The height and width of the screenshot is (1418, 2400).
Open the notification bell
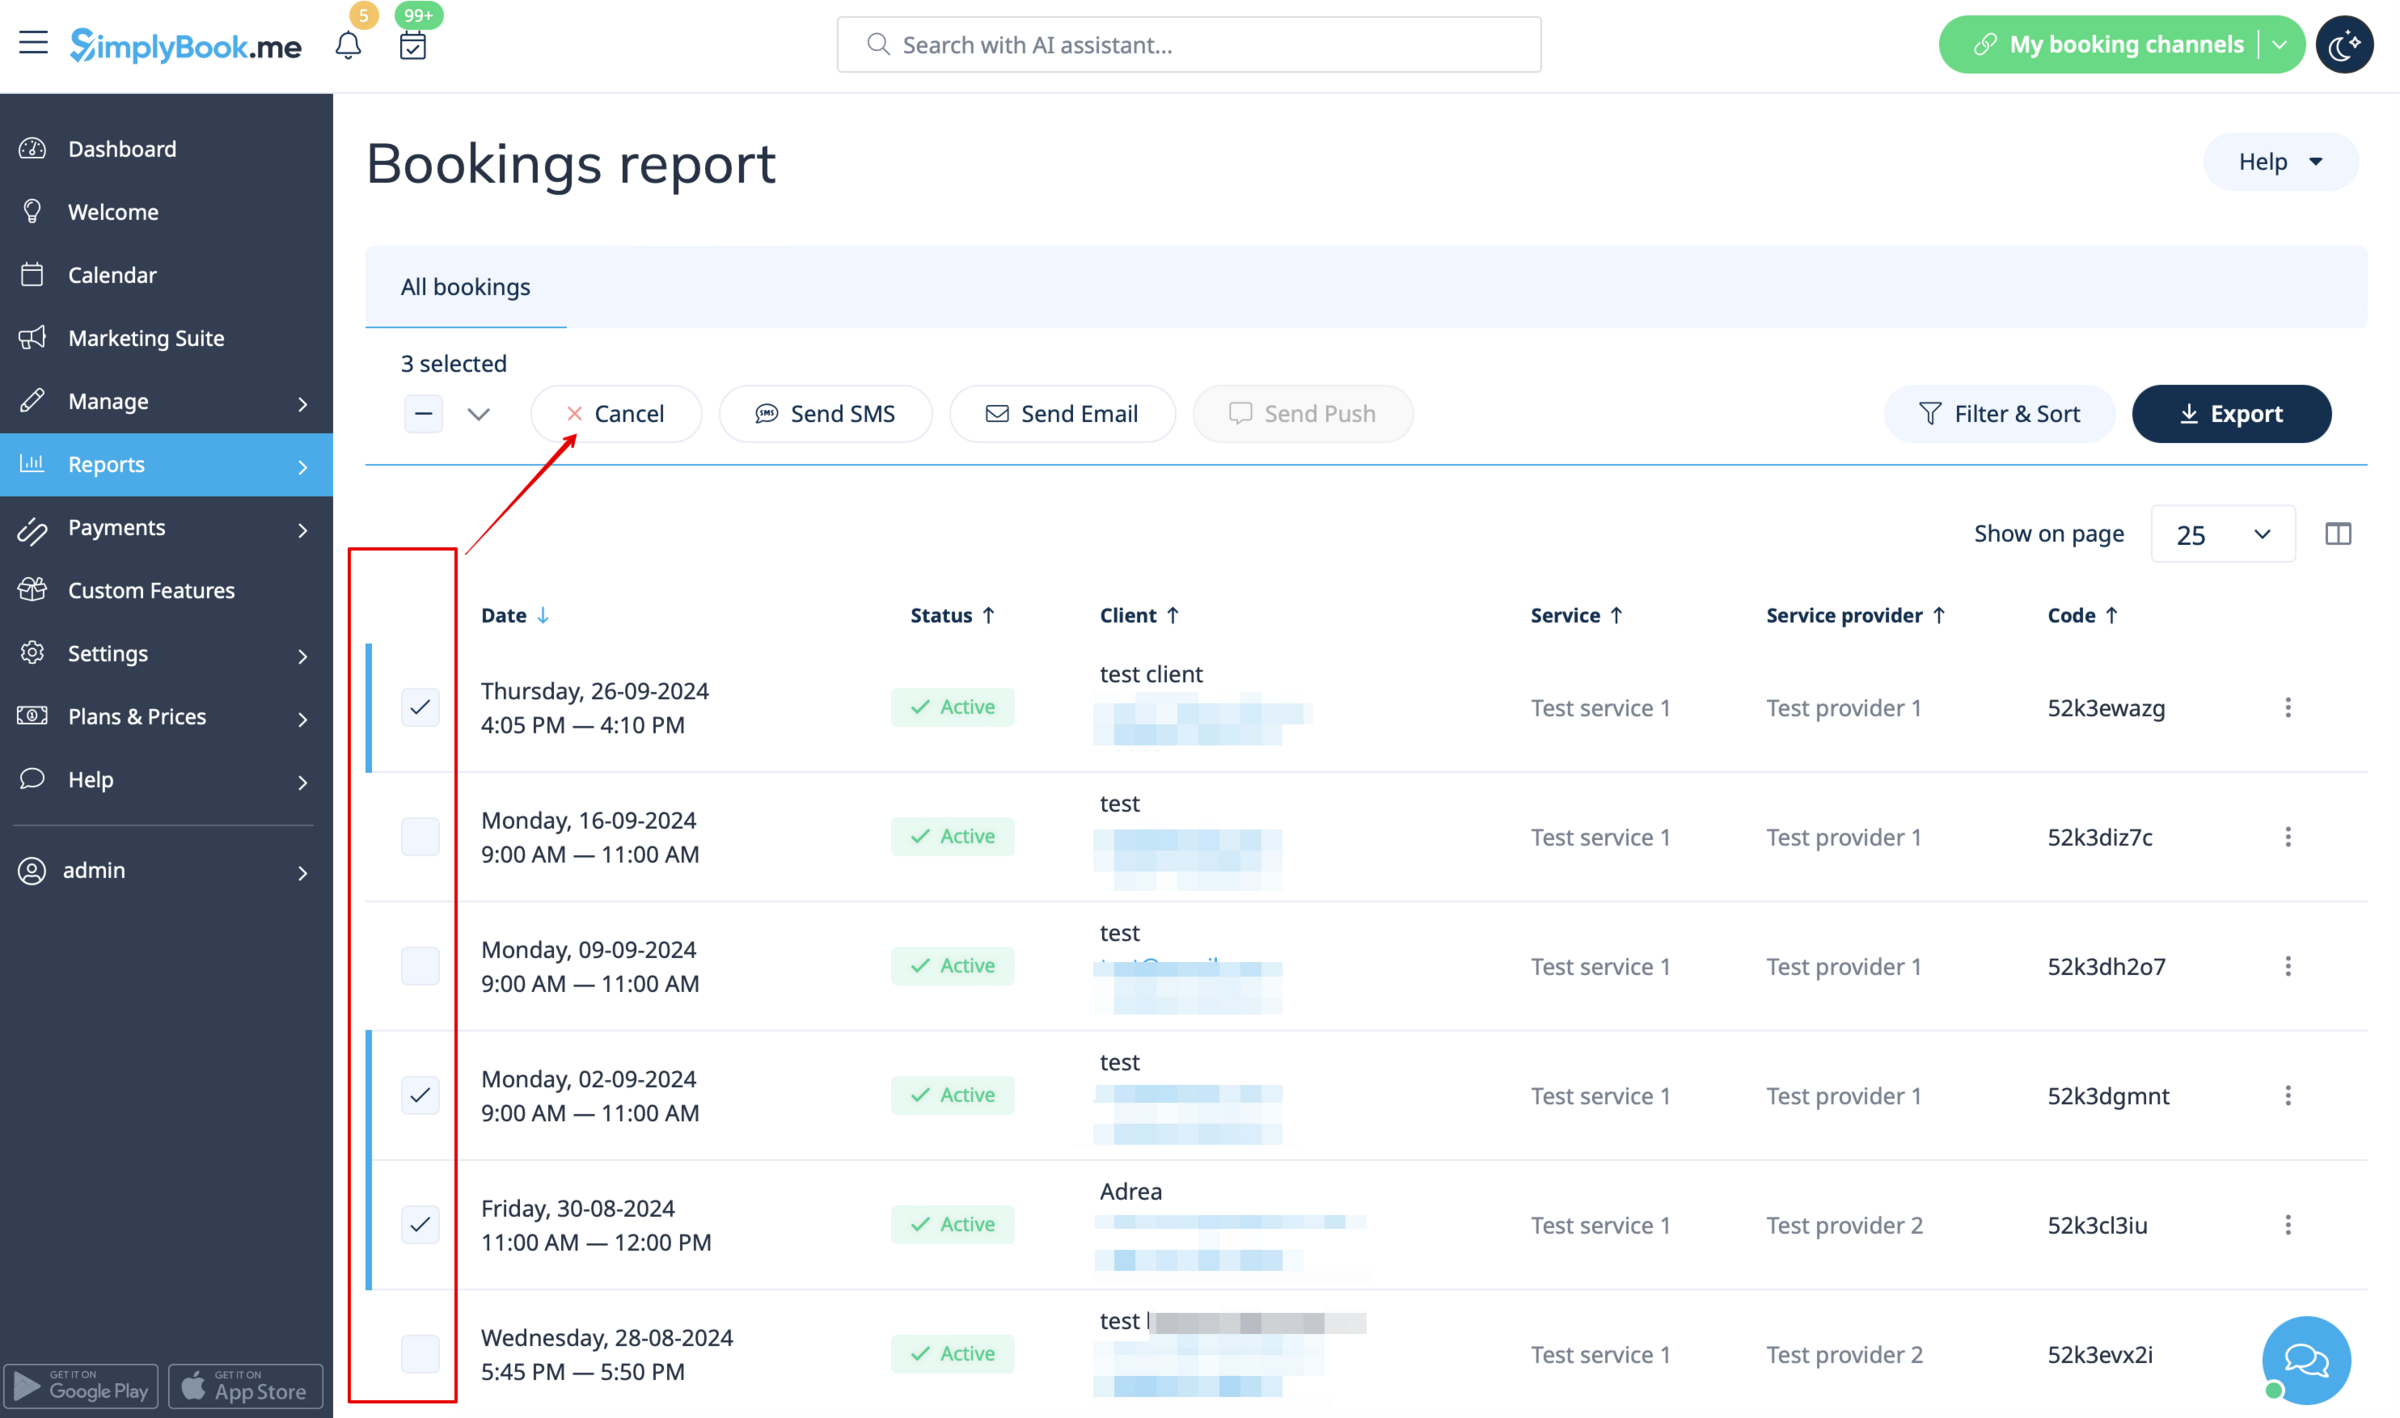point(348,44)
